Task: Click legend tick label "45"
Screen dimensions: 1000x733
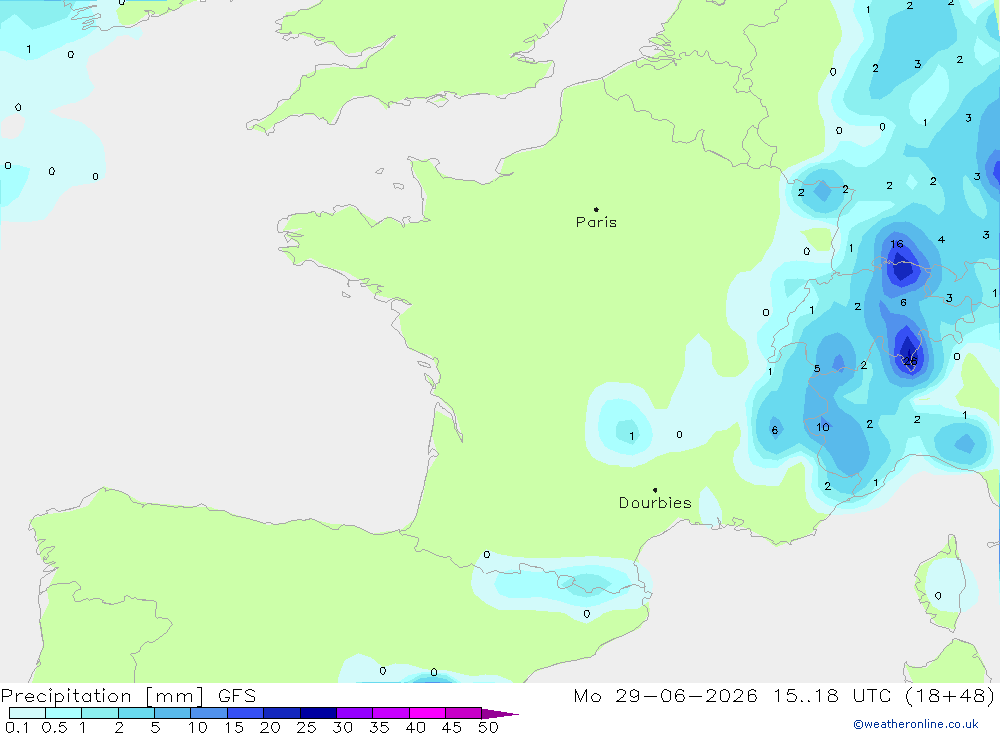Action: pos(452,727)
